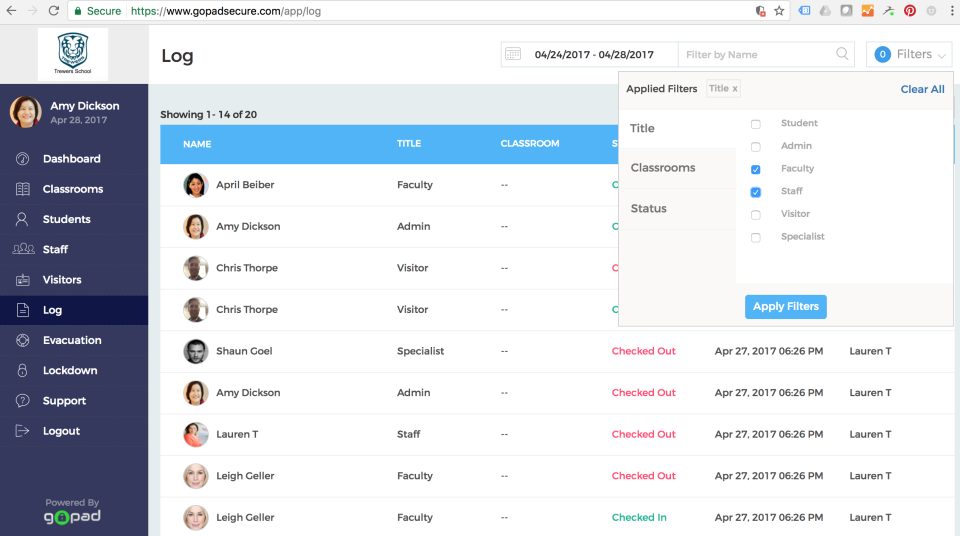
Task: Reload the page with browser refresh icon
Action: pos(54,11)
